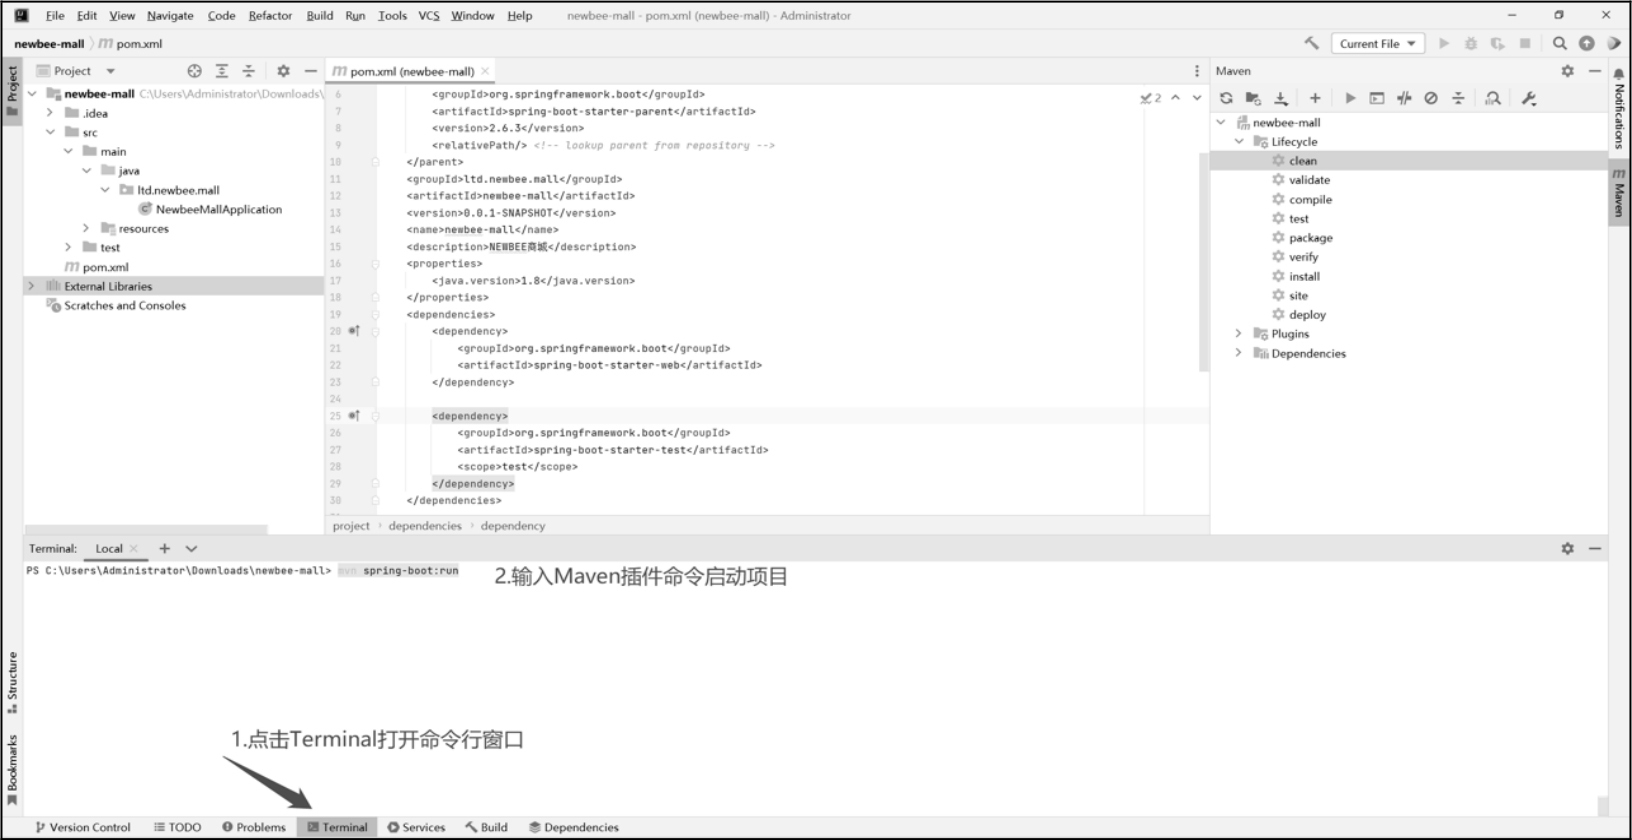Open the Navigate menu

pos(170,15)
